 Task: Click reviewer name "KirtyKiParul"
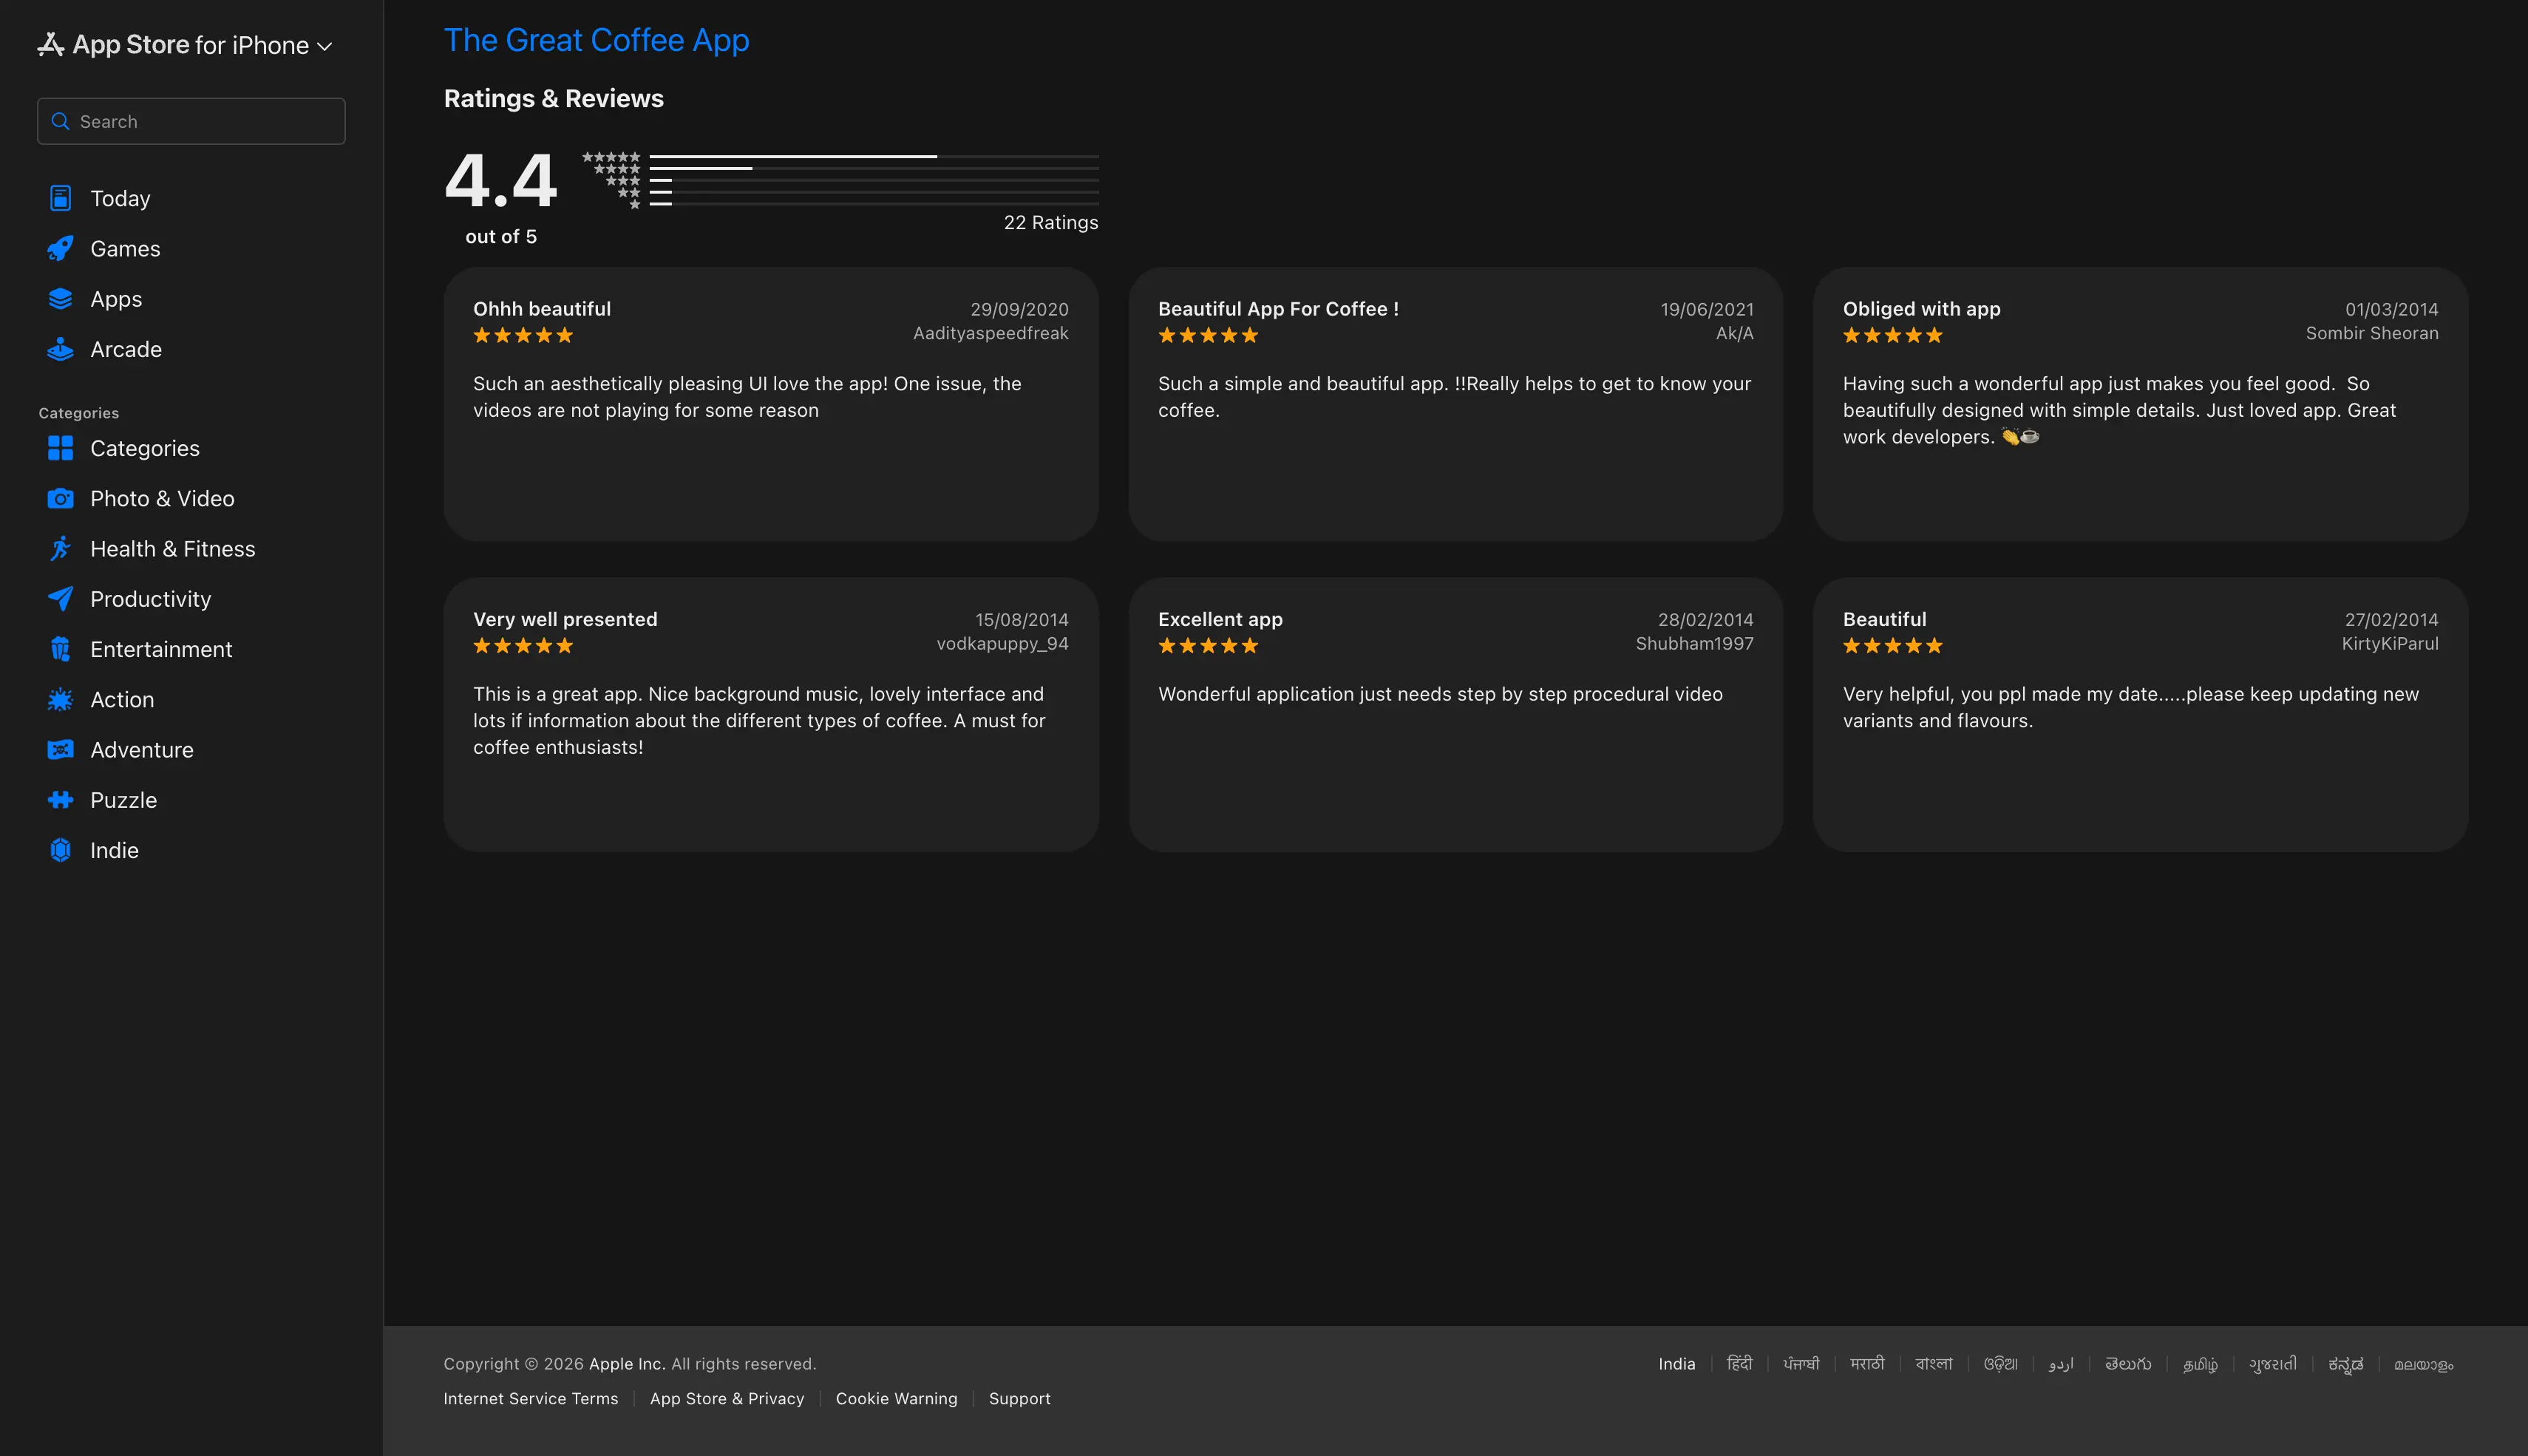(x=2390, y=644)
